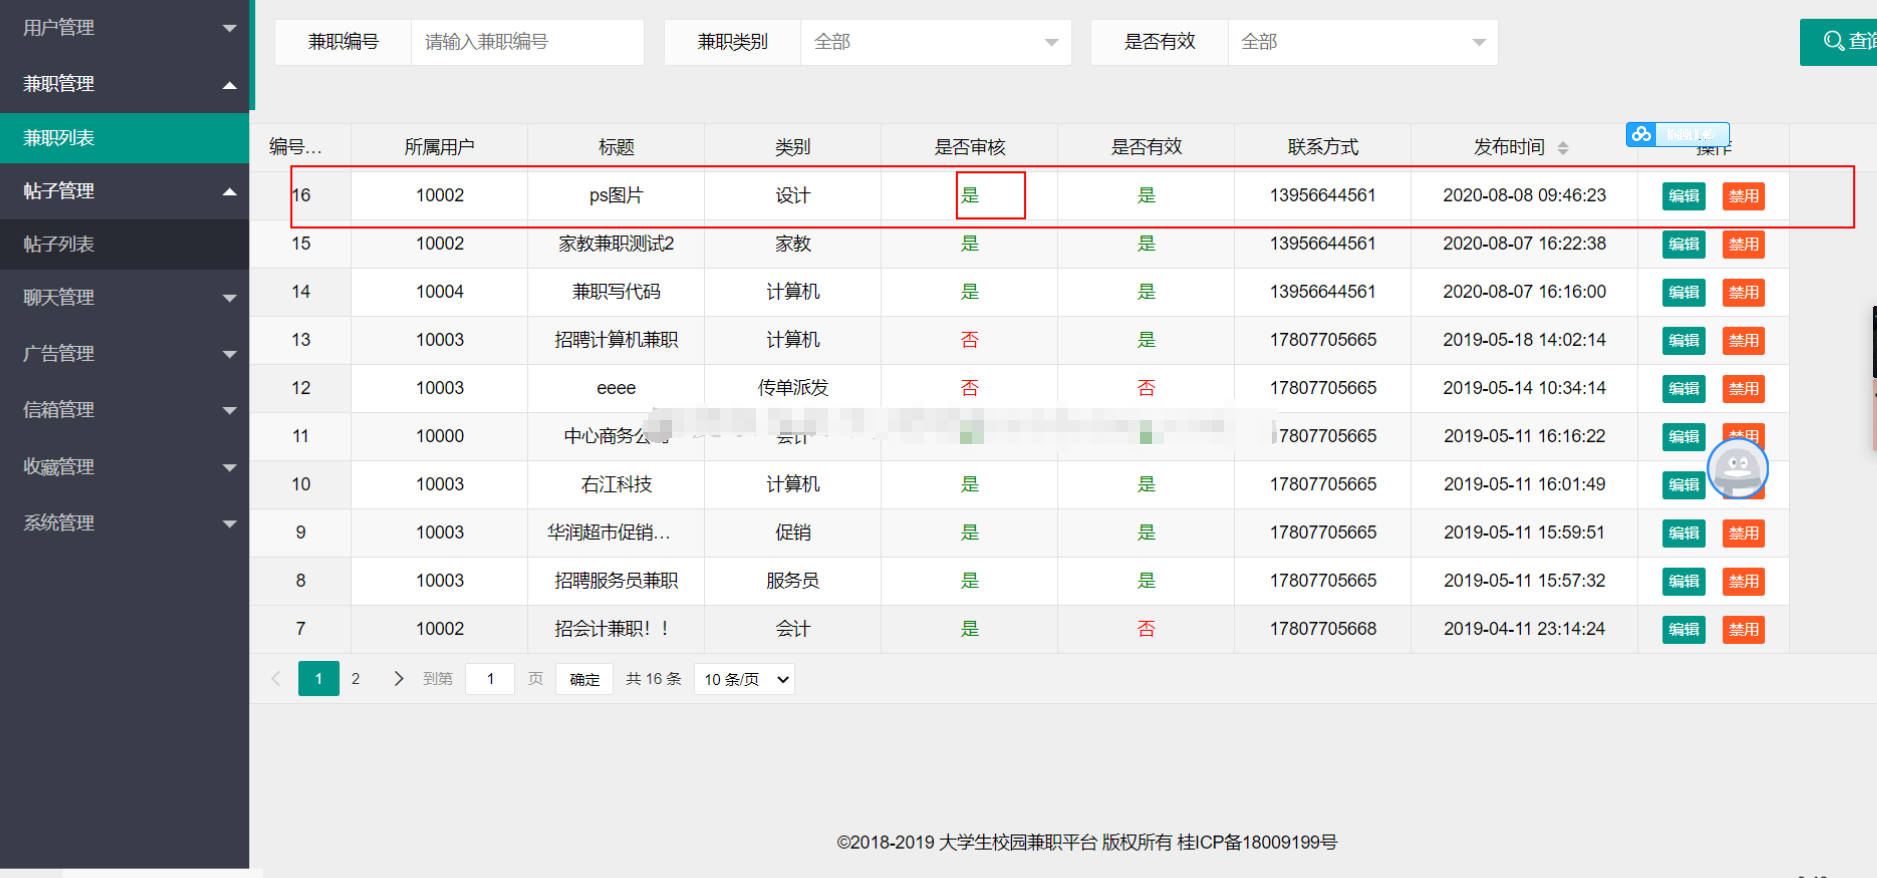The height and width of the screenshot is (878, 1877).
Task: Click the robot assistant avatar icon
Action: pos(1738,468)
